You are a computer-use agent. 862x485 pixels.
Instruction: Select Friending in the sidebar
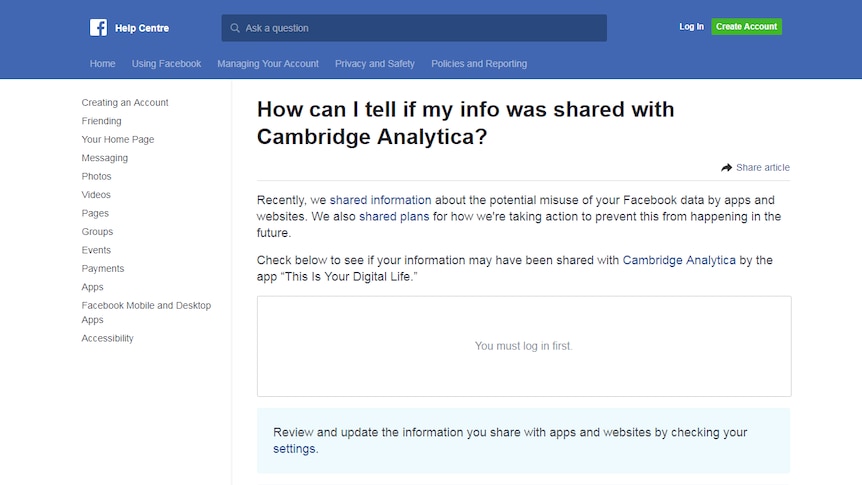coord(101,121)
